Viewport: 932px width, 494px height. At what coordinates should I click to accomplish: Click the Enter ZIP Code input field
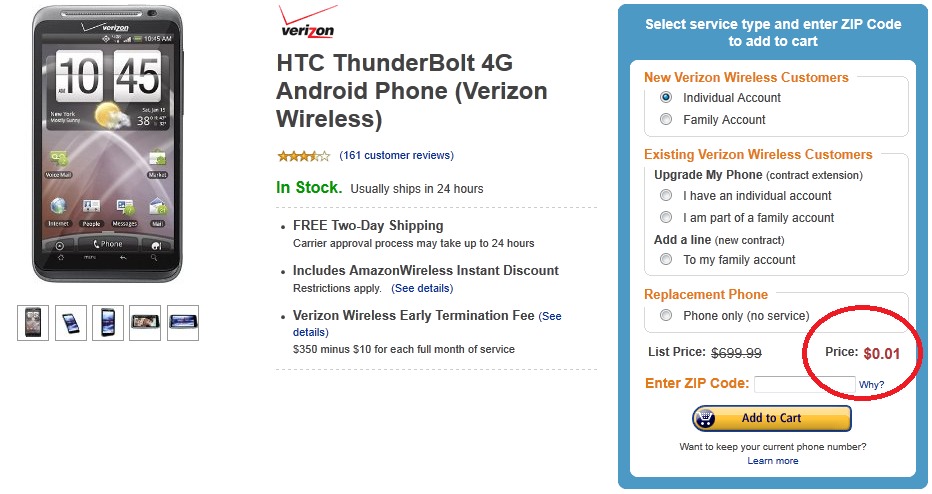click(805, 385)
